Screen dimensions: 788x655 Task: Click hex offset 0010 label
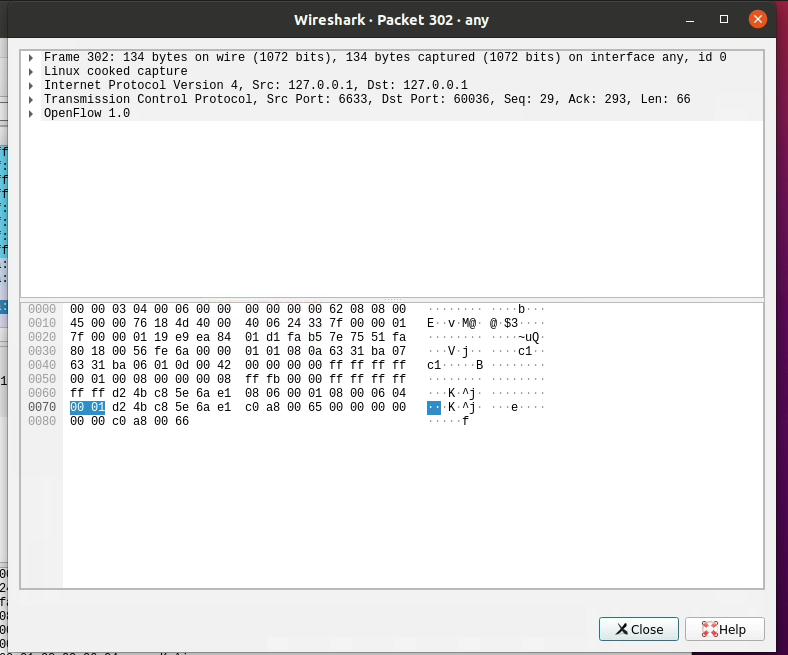click(x=42, y=323)
